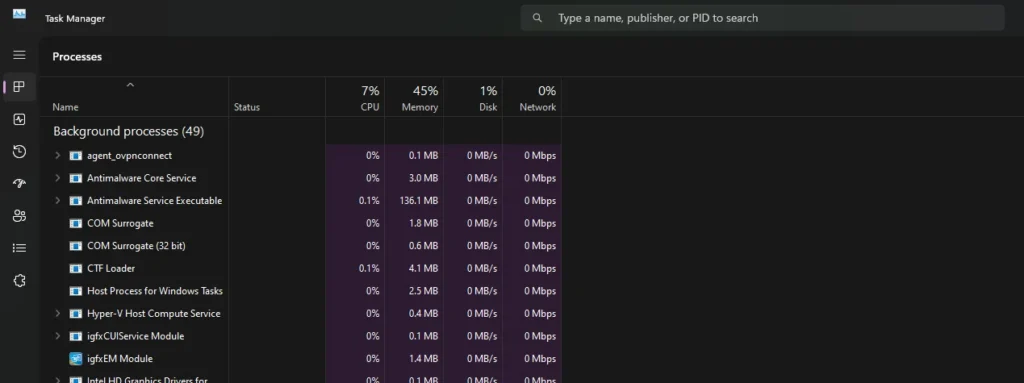Click the search box to find a process
The image size is (1024, 383).
click(x=762, y=18)
